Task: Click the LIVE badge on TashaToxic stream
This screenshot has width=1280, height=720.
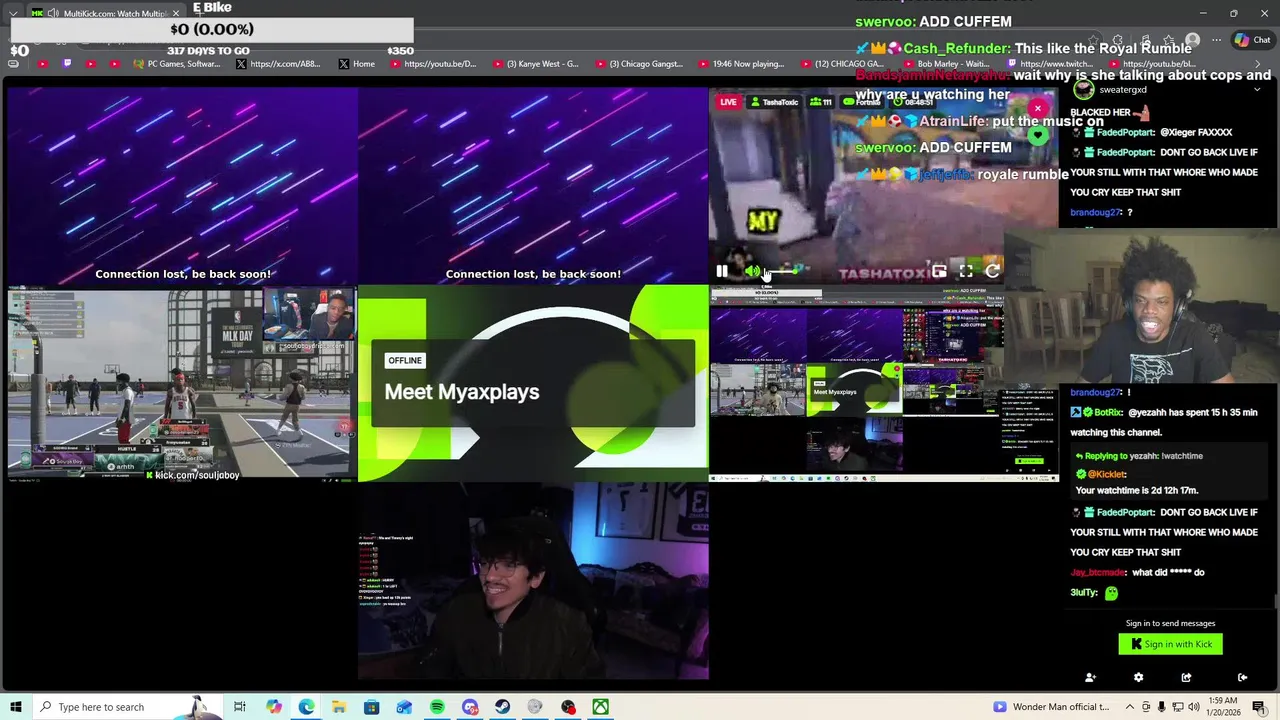Action: pos(728,102)
